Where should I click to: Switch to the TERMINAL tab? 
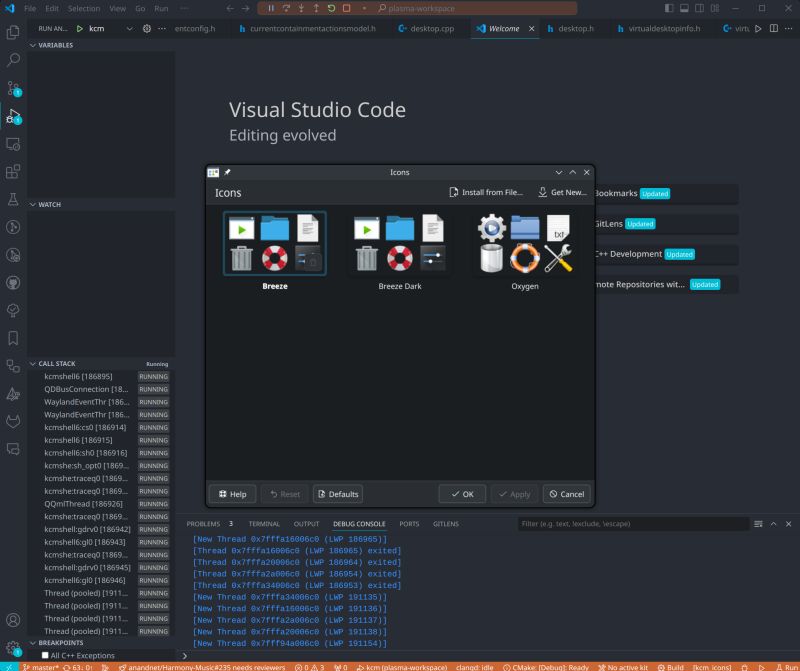tap(264, 523)
